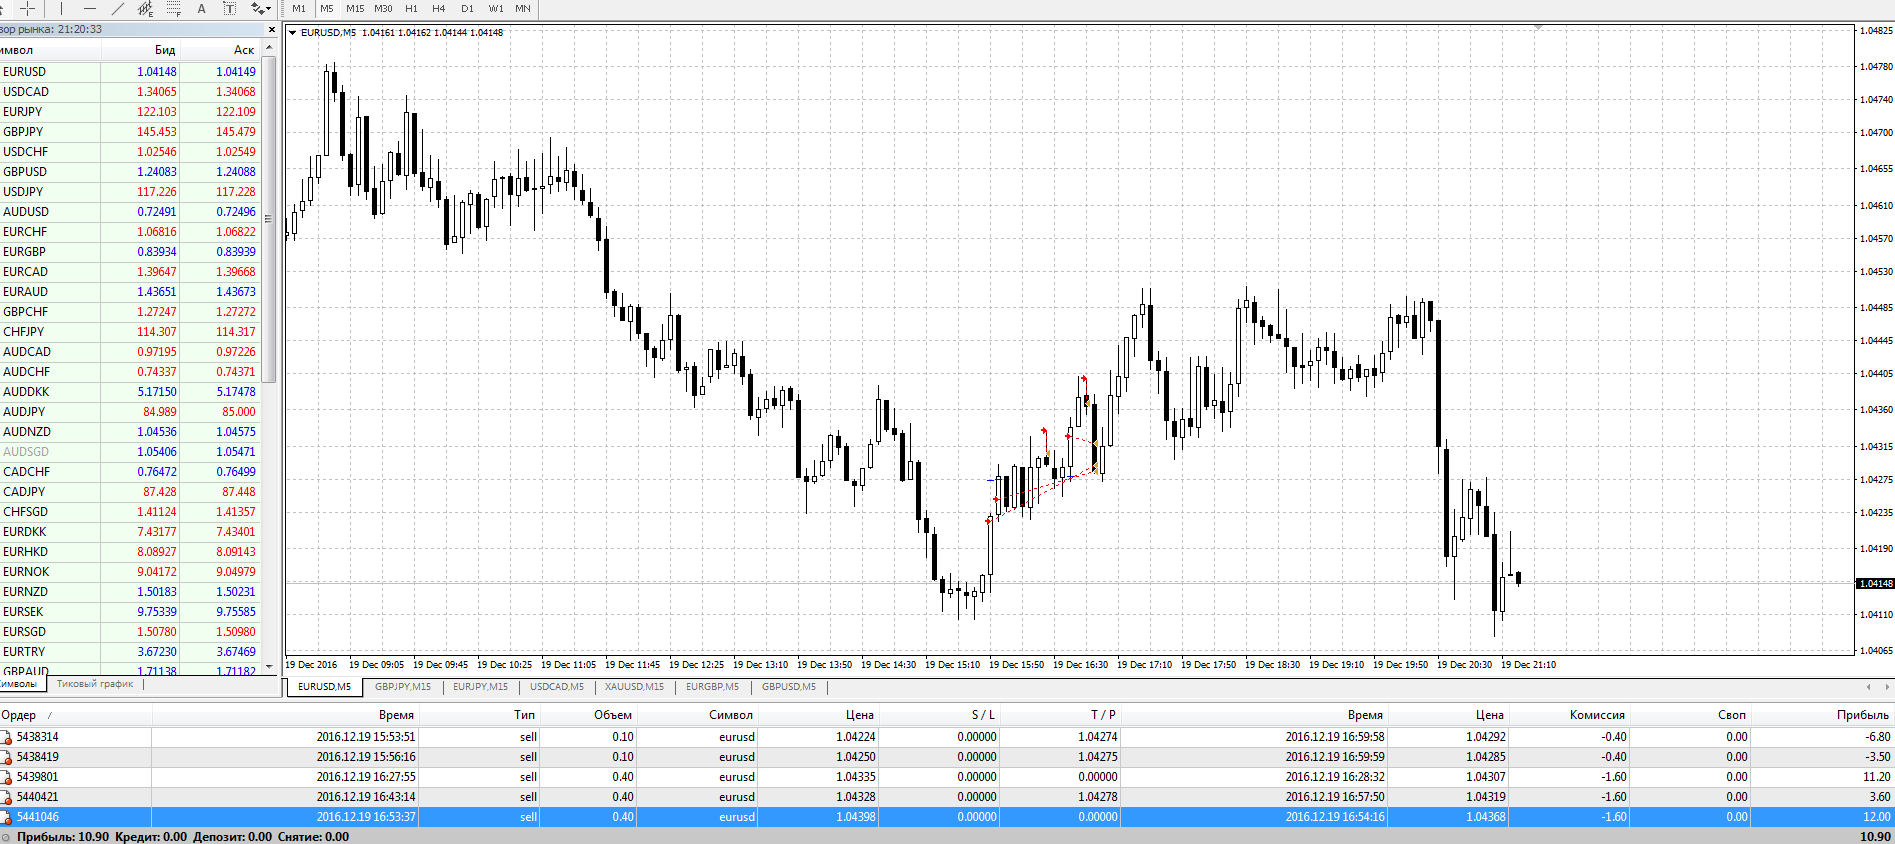Click the EURUSD Аск price 1.04149
1895x844 pixels.
tap(236, 72)
